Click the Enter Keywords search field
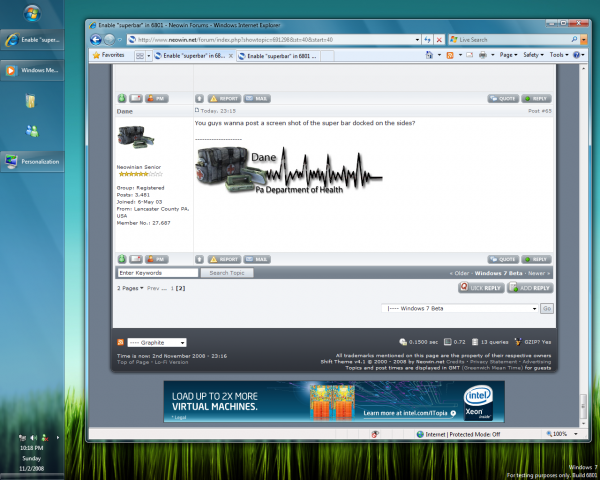600x480 pixels. [157, 273]
